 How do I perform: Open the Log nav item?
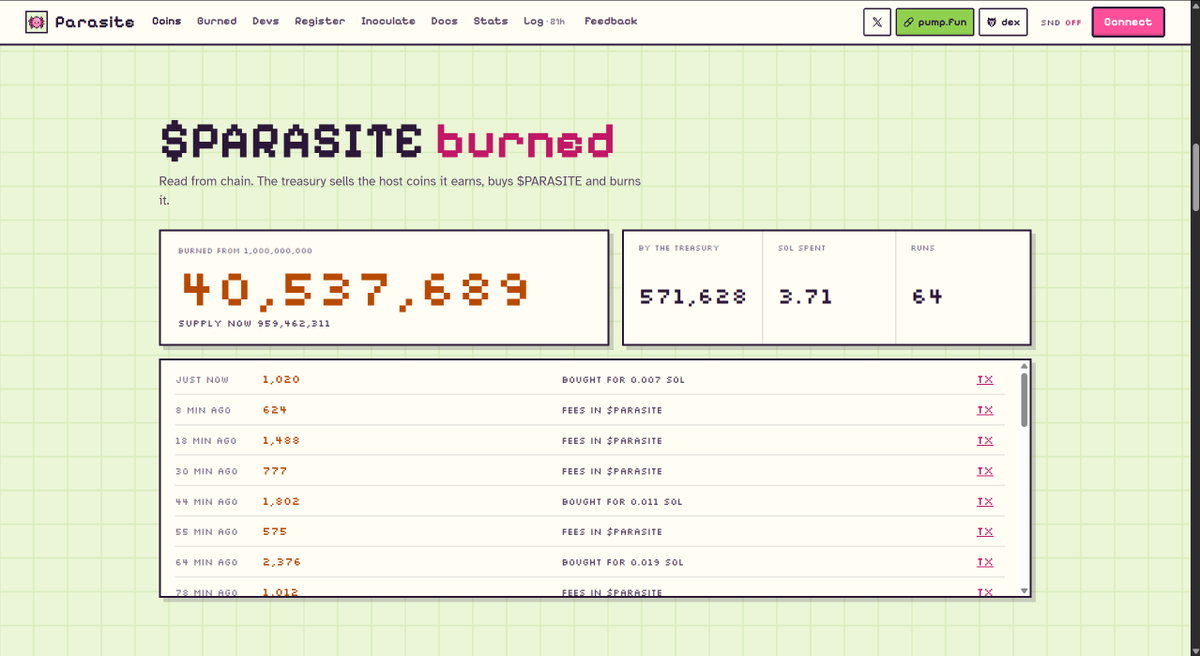coord(544,21)
